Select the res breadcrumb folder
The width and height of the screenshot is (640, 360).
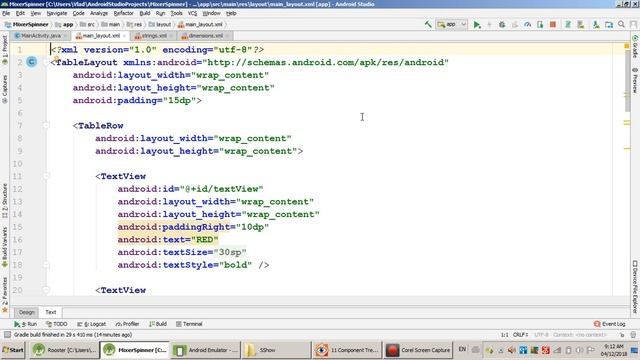point(135,24)
